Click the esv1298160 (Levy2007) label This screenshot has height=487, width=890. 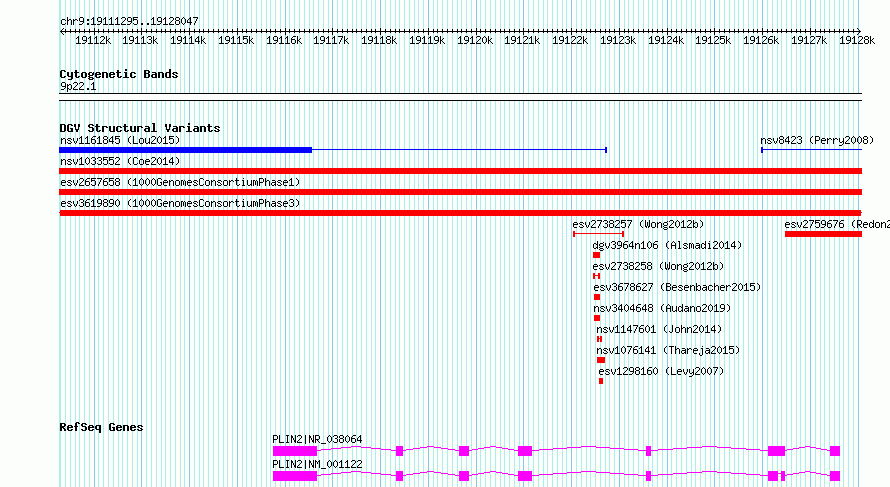661,371
